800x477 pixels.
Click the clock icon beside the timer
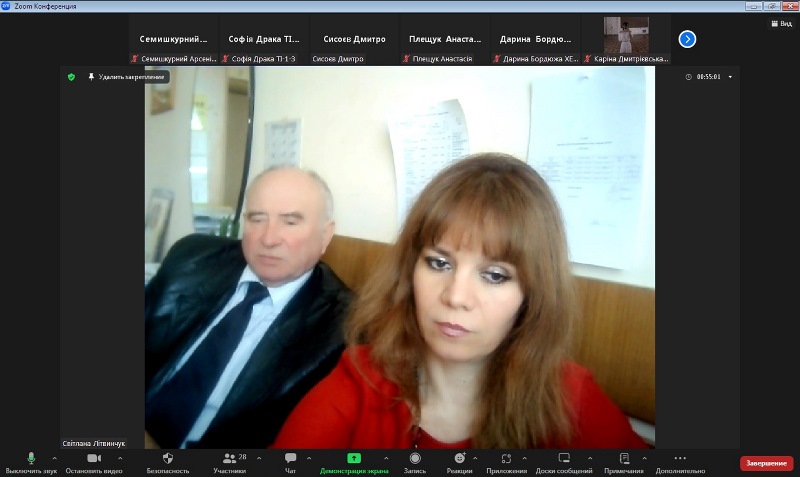tap(688, 77)
